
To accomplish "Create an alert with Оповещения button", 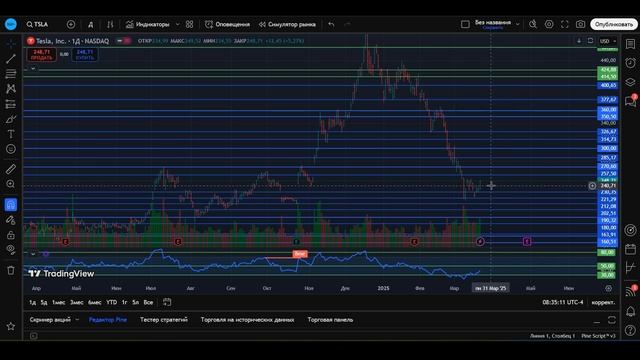I will pos(227,24).
